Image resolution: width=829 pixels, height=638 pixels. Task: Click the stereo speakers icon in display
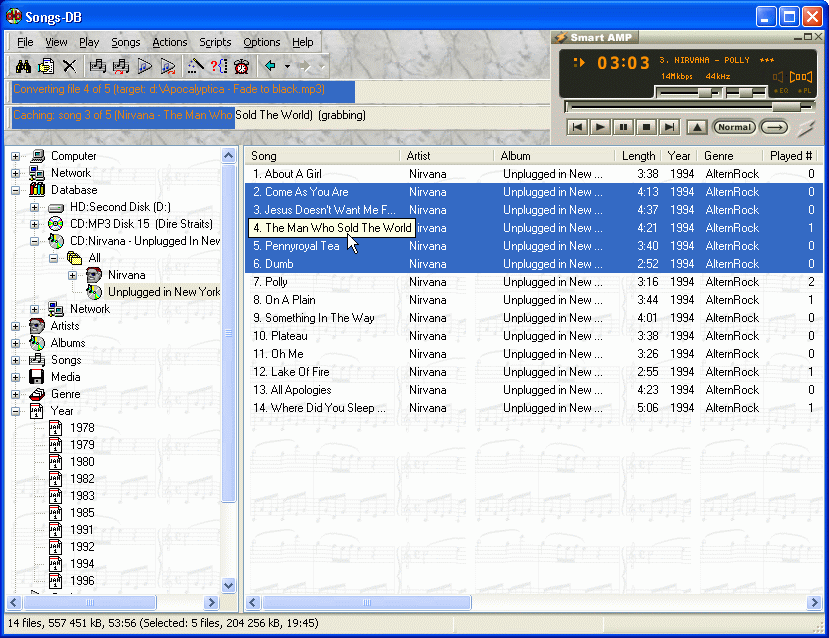click(x=800, y=77)
